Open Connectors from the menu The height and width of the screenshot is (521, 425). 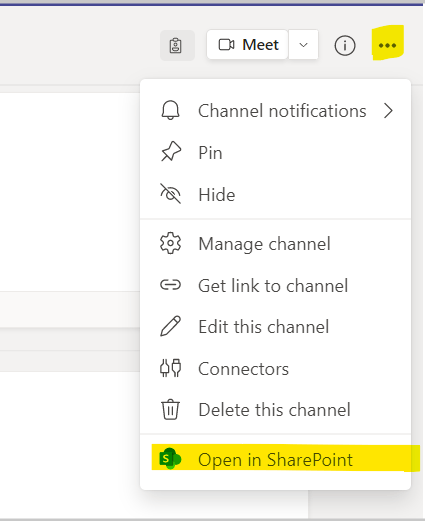tap(276, 369)
